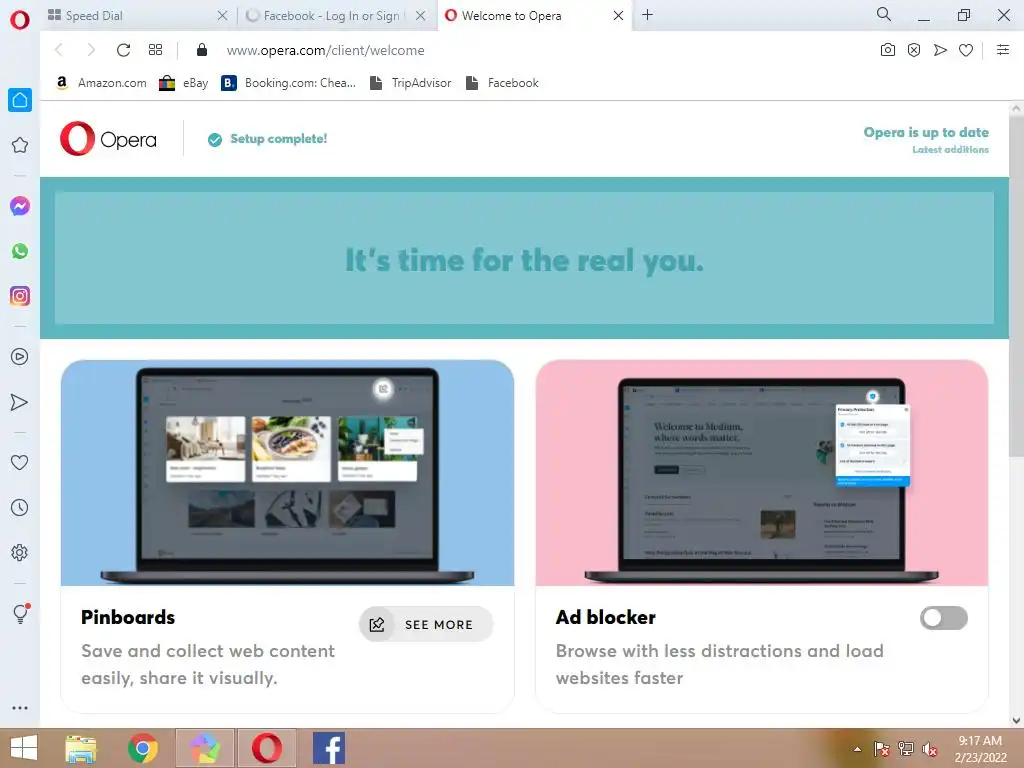Viewport: 1024px width, 768px height.
Task: Open Chrome from taskbar
Action: (143, 748)
